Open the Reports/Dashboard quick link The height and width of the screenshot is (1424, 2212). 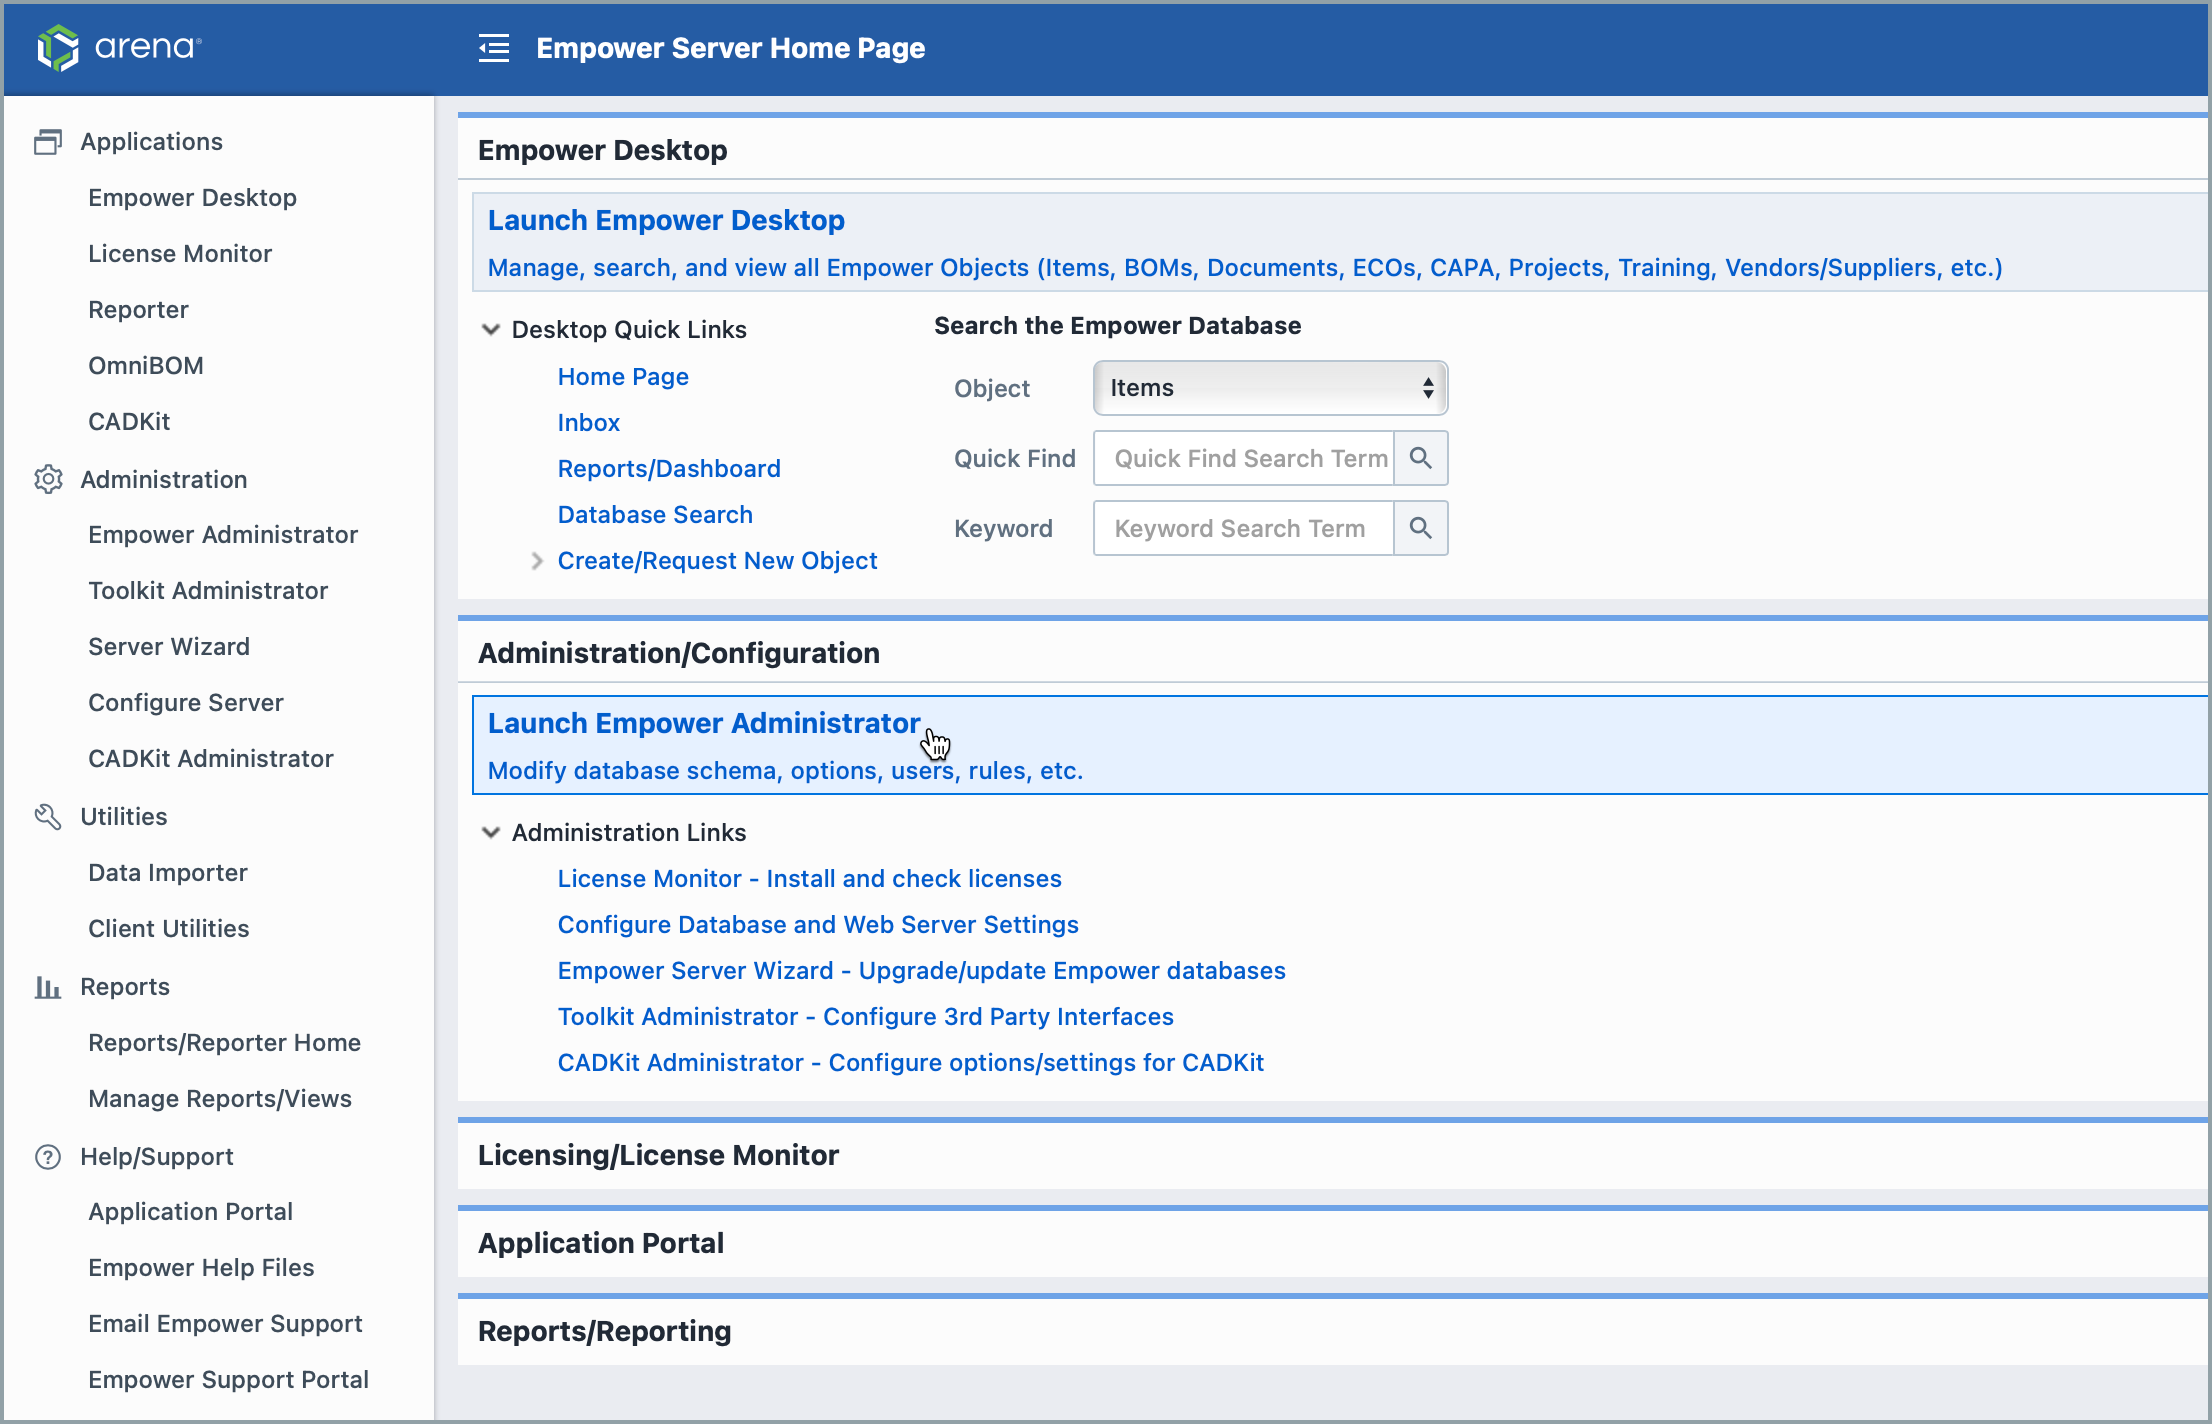[669, 469]
